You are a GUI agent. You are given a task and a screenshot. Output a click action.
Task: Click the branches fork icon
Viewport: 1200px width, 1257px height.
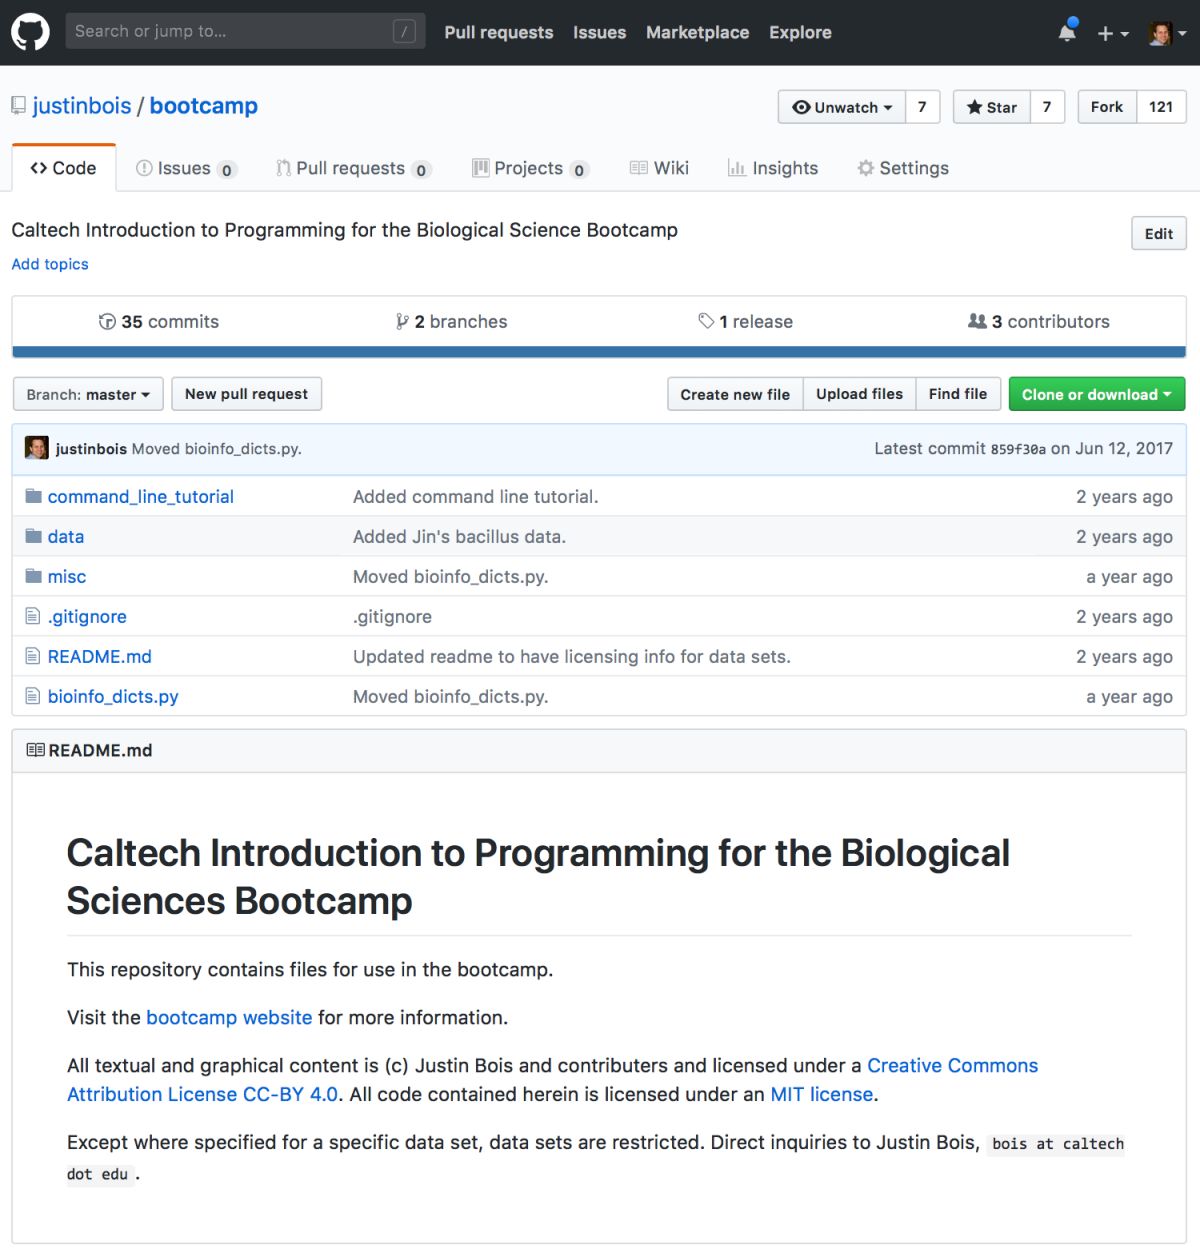(402, 322)
